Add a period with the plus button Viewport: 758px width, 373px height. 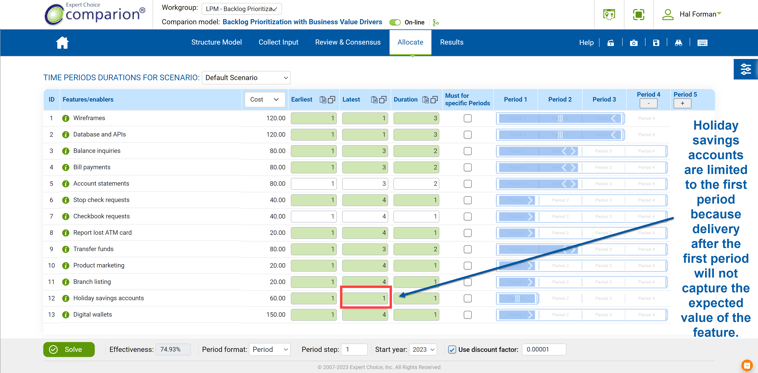(682, 103)
